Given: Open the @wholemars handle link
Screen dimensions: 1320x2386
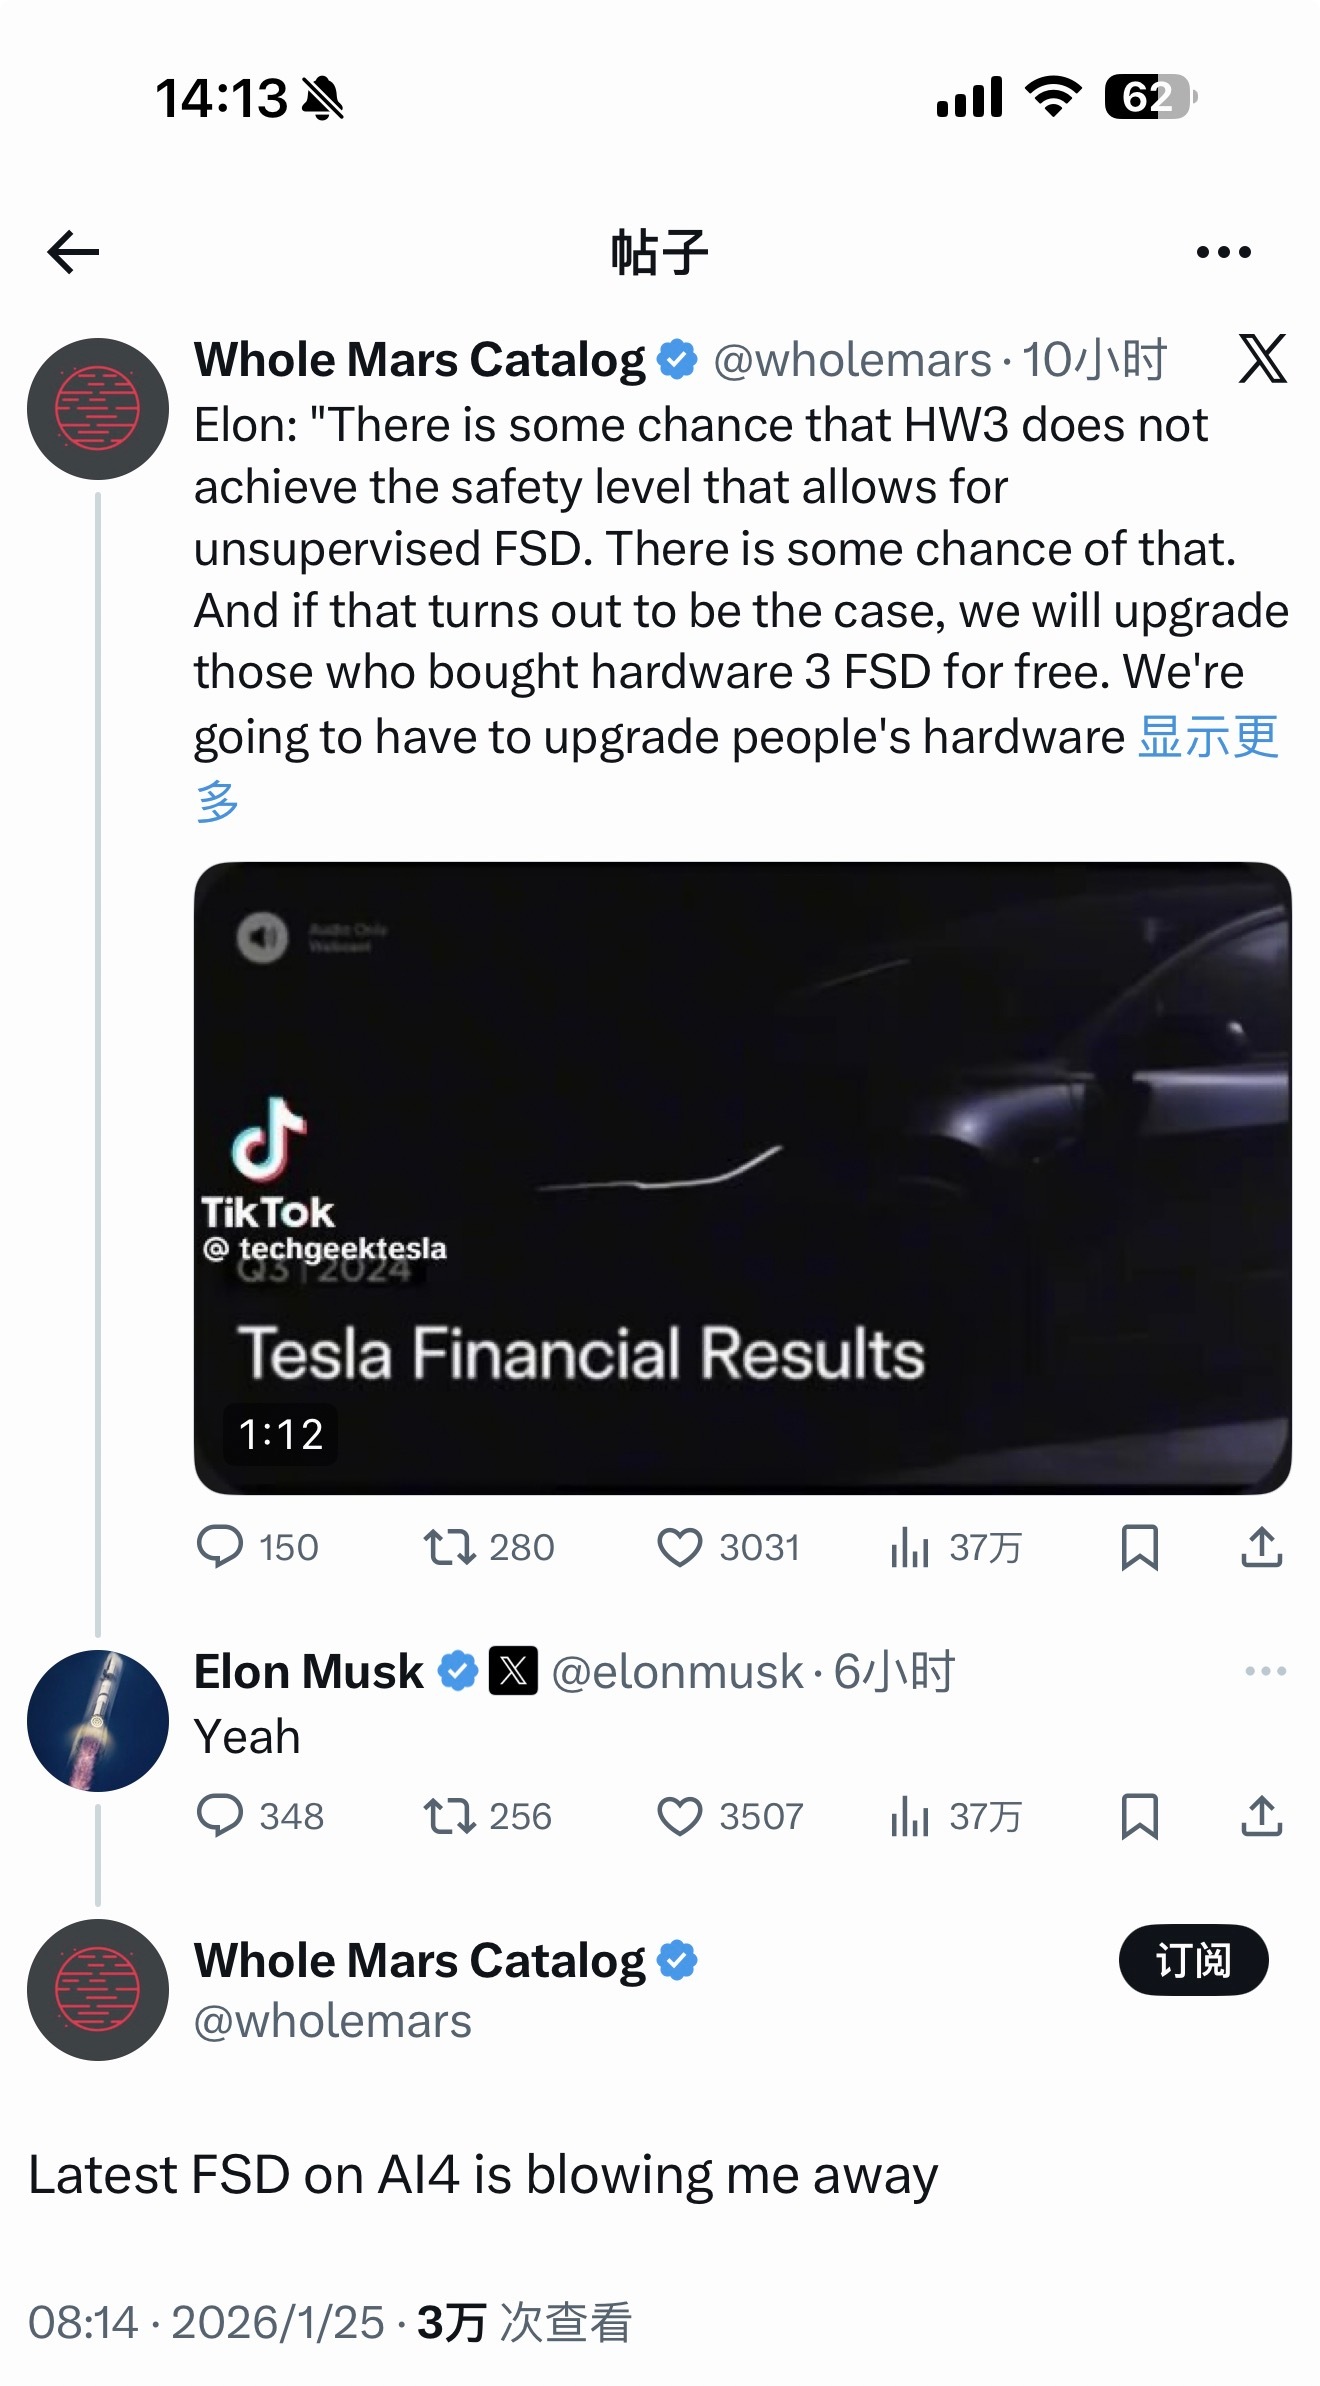Looking at the screenshot, I should [332, 2022].
